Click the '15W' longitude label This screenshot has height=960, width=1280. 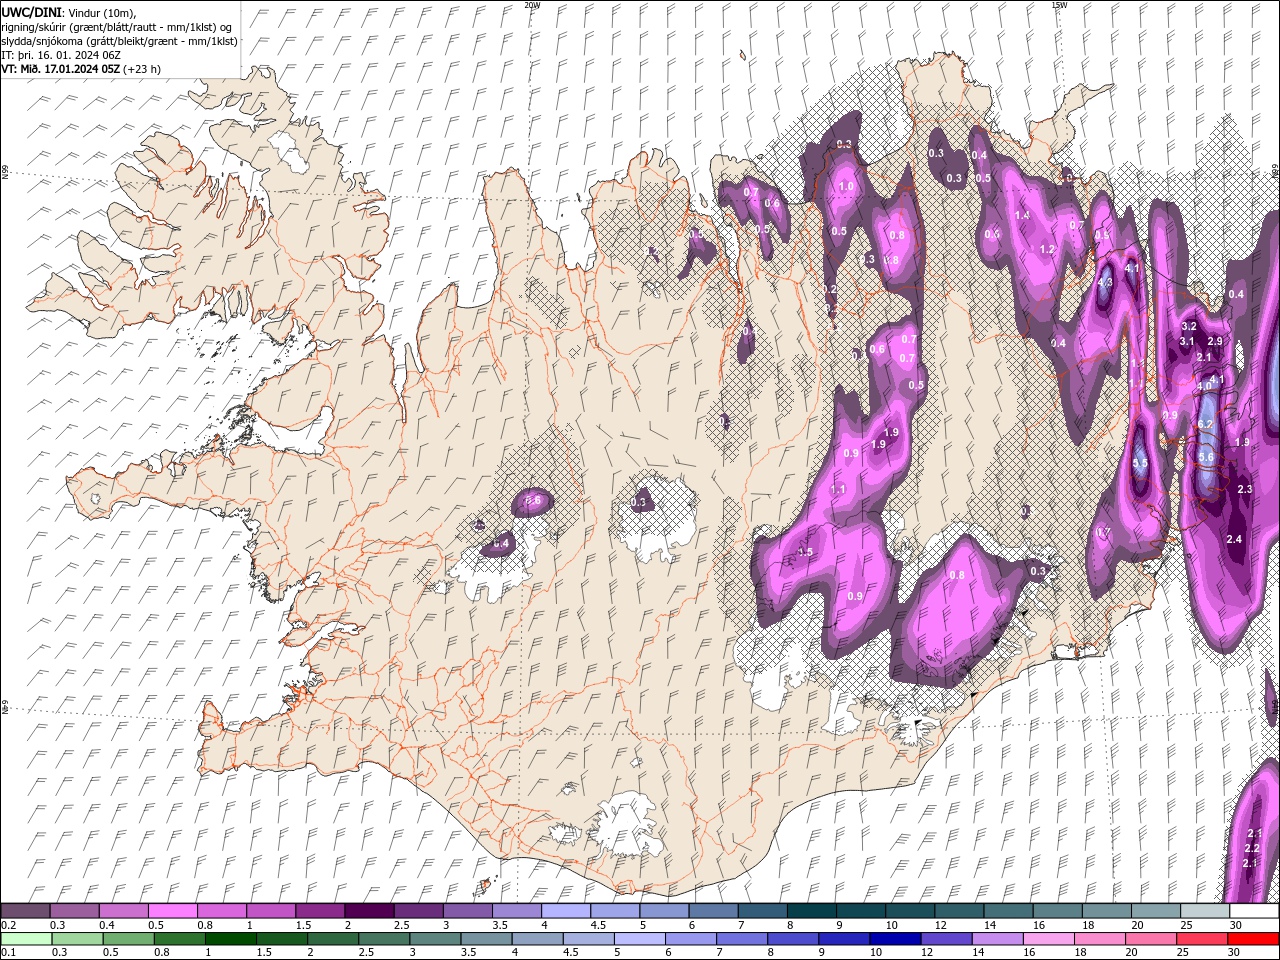(x=1059, y=5)
